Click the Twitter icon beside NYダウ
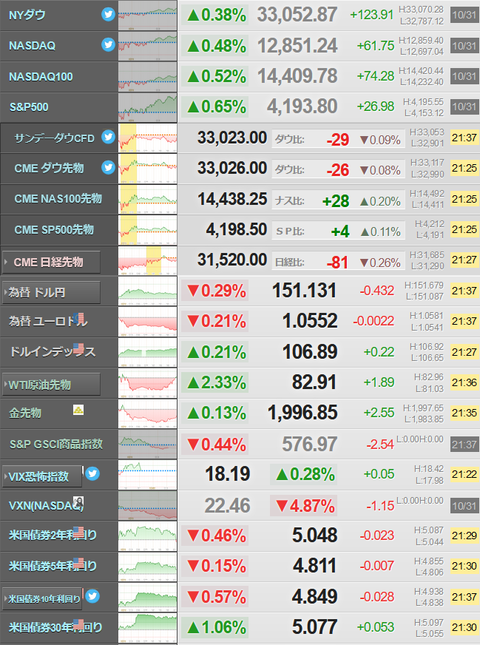This screenshot has width=480, height=645. (108, 14)
